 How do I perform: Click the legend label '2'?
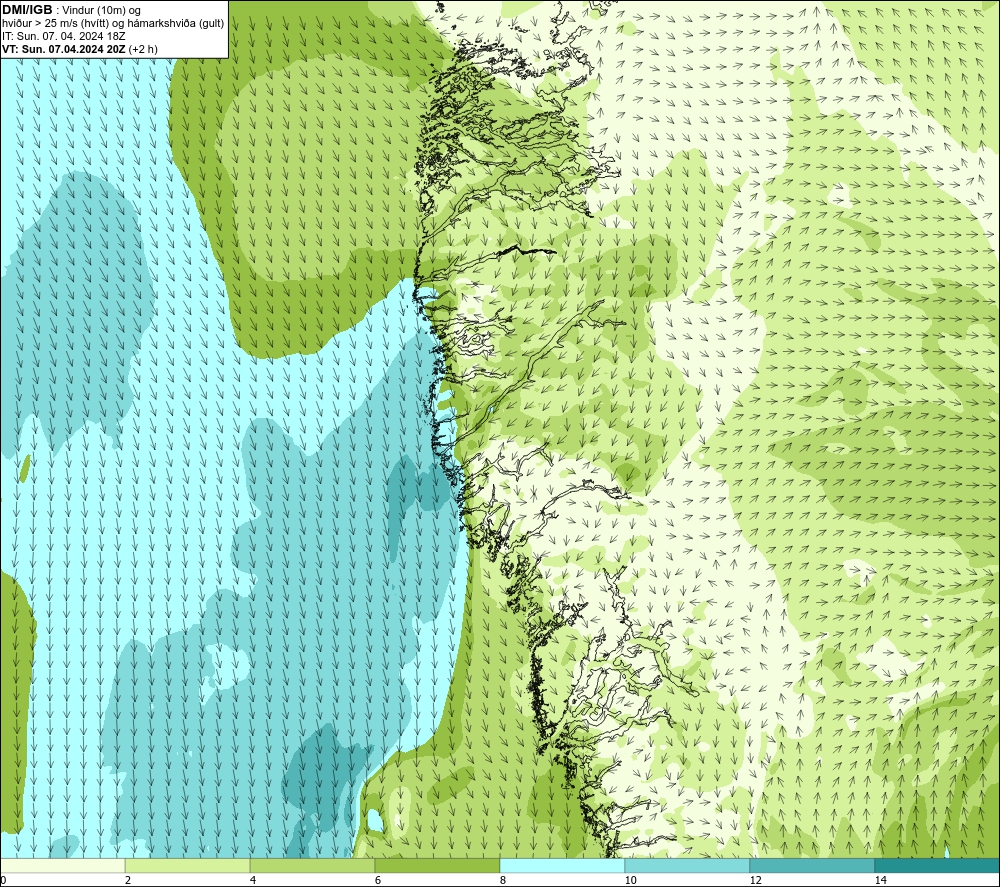tap(128, 880)
